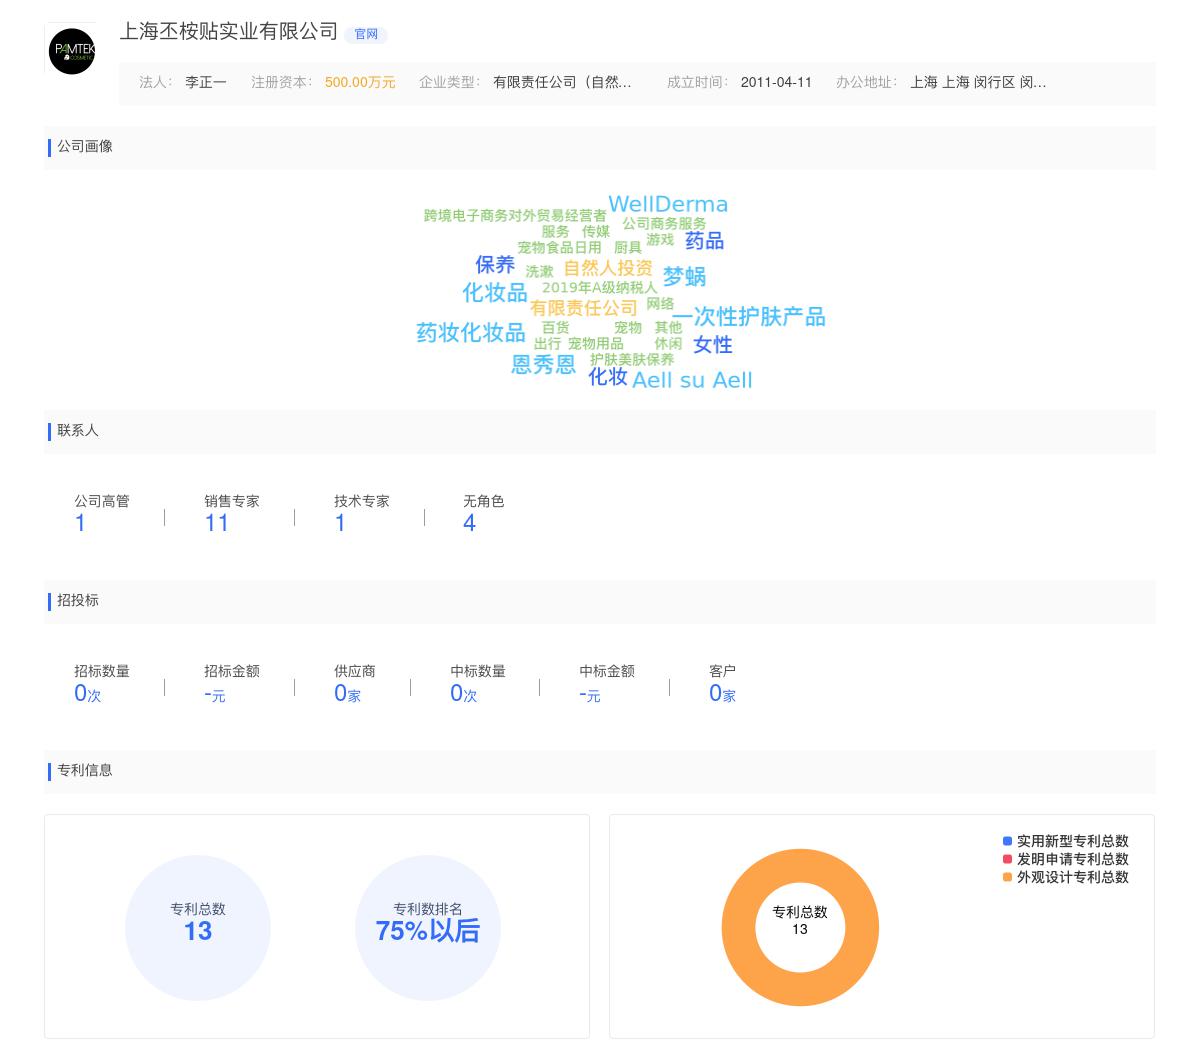Click the 销售专家 count of 11
1200x1061 pixels.
pyautogui.click(x=216, y=523)
